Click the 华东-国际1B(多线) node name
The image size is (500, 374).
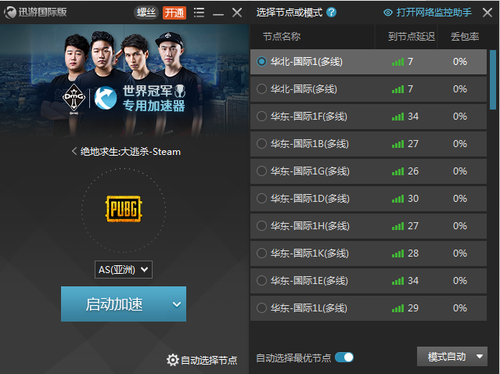click(310, 144)
